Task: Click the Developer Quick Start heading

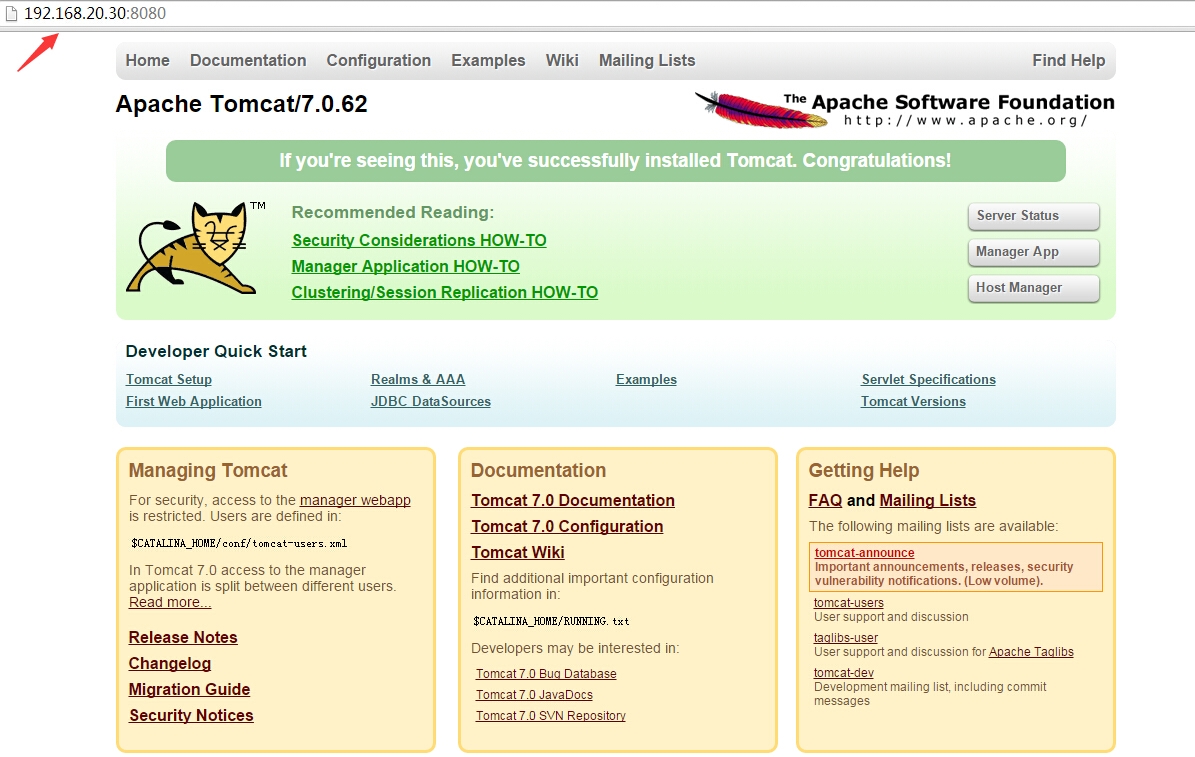Action: (216, 351)
